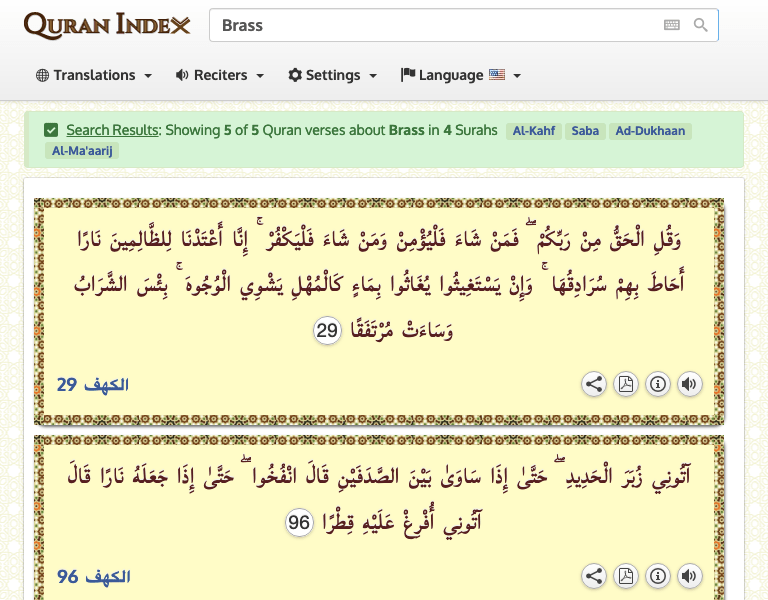768x600 pixels.
Task: View info for verse 96
Action: click(x=657, y=576)
